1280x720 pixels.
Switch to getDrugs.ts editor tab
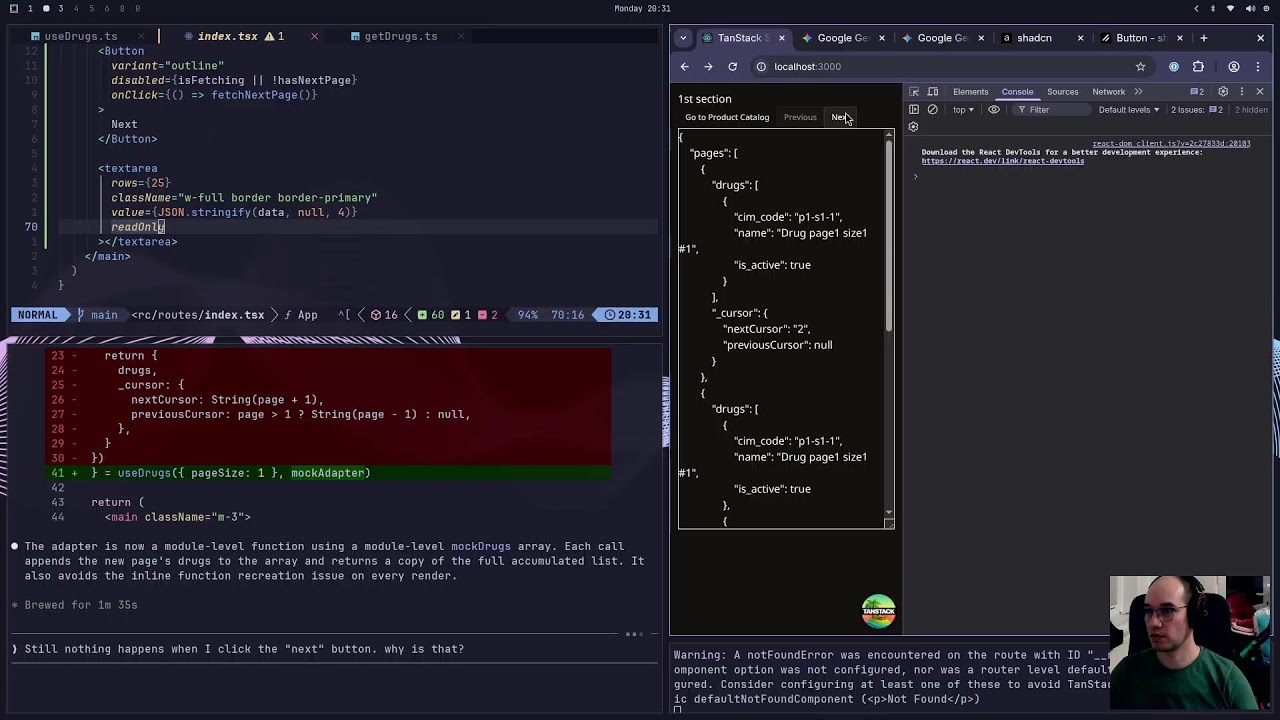pos(400,37)
